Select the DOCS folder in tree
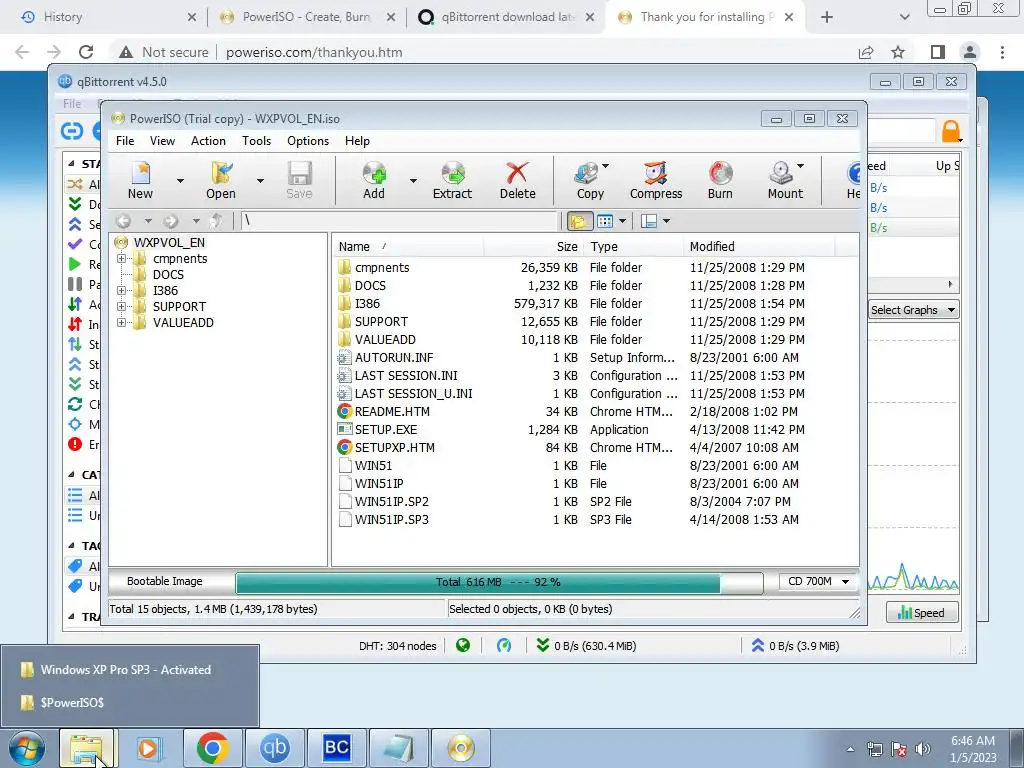The image size is (1024, 768). pos(168,274)
